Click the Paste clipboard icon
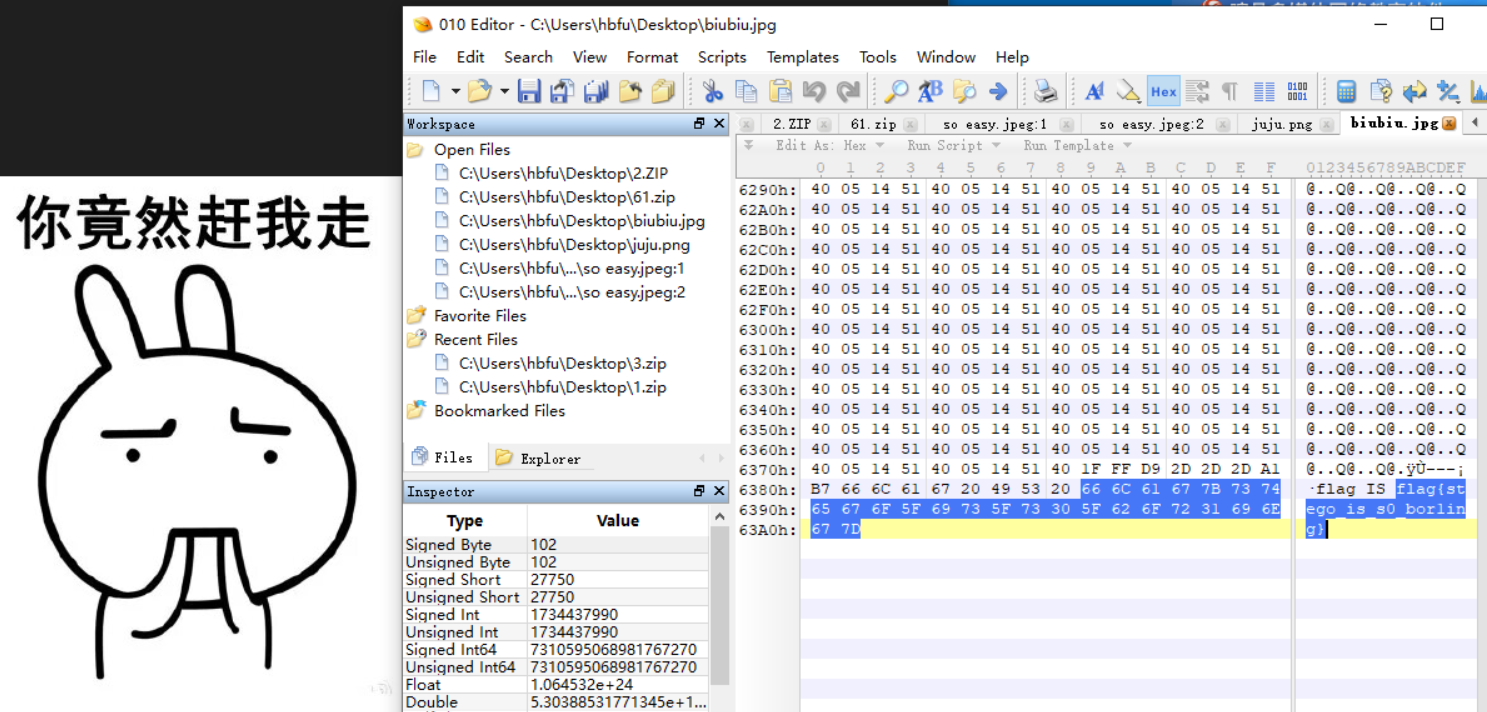This screenshot has width=1487, height=712. pos(780,92)
